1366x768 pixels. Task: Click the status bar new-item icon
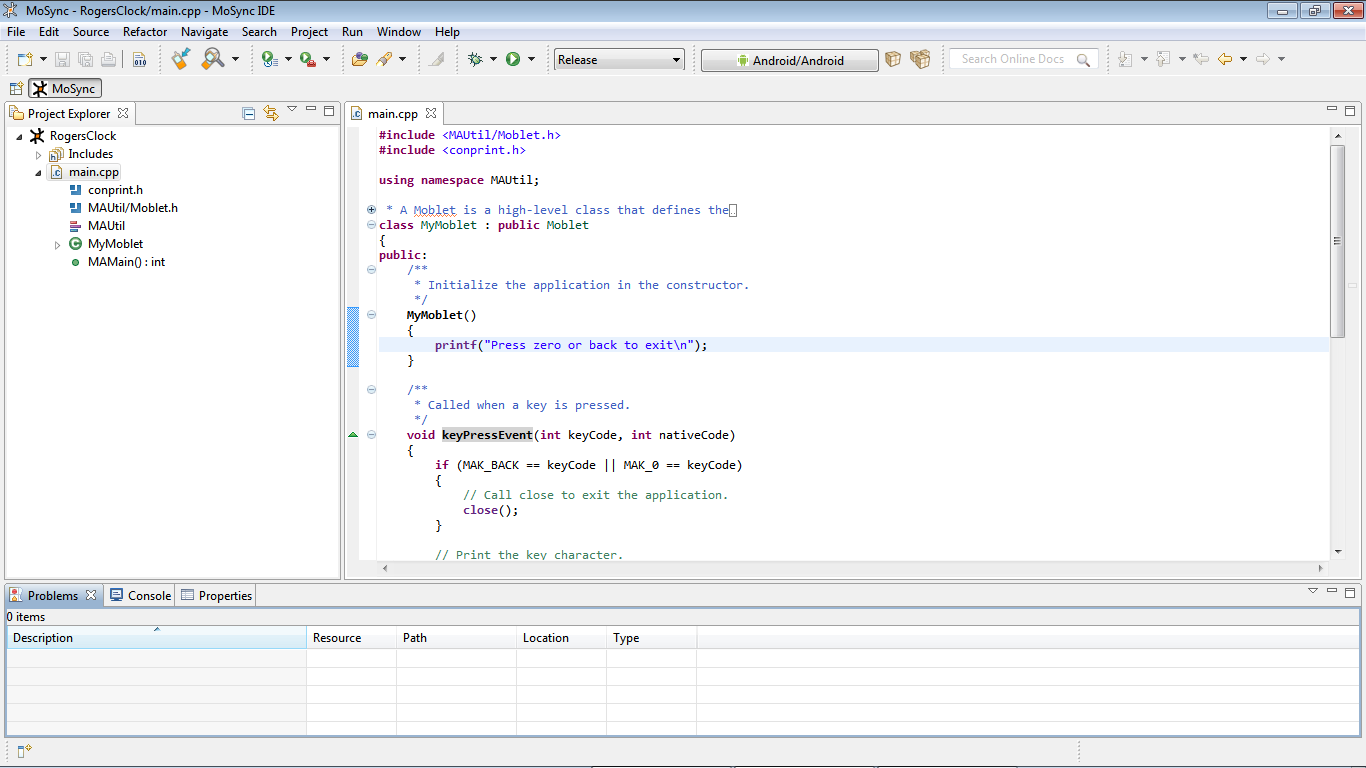click(24, 750)
